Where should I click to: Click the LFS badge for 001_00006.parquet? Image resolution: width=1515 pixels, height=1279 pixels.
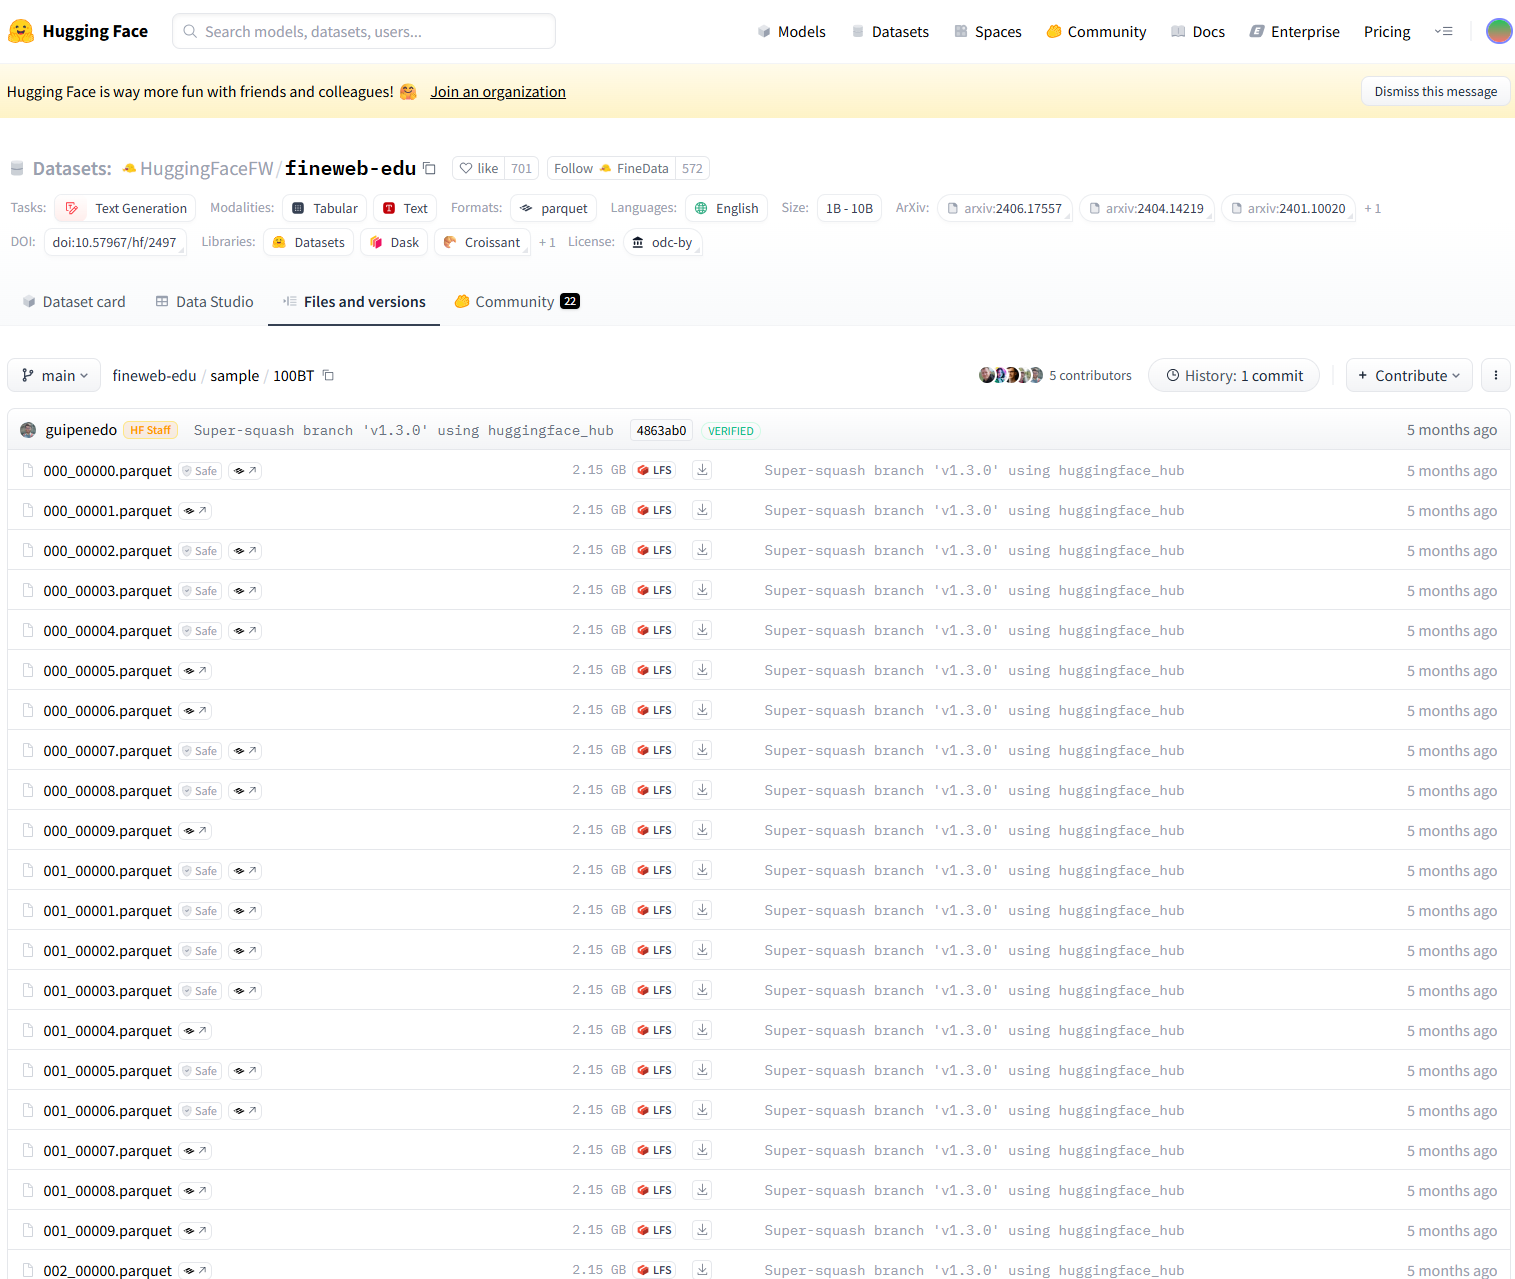[654, 1110]
